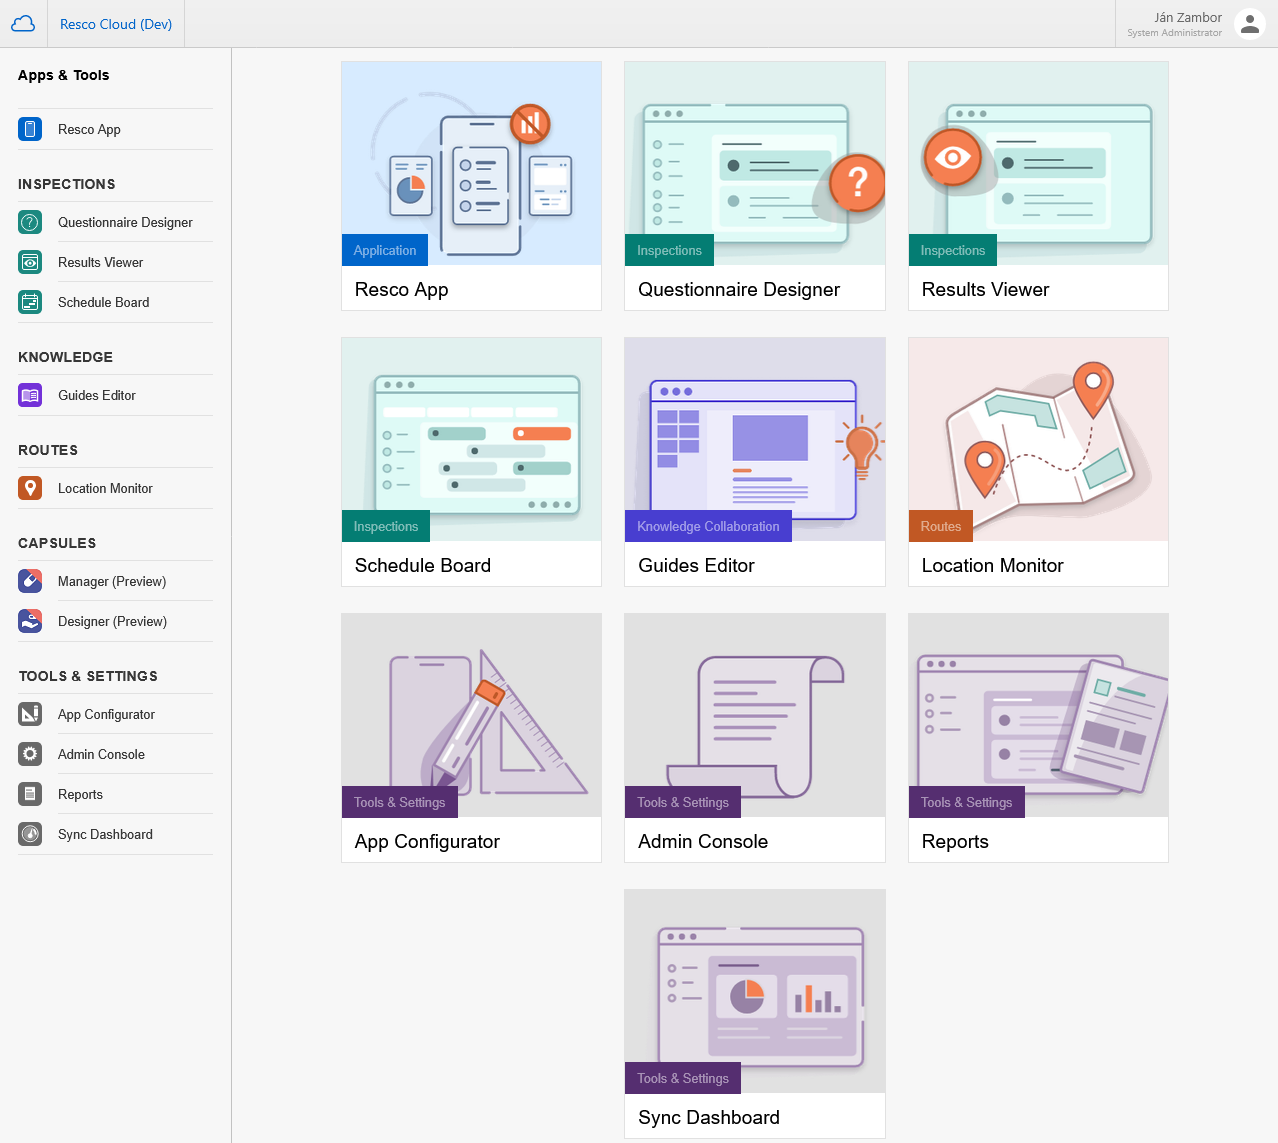Image resolution: width=1278 pixels, height=1143 pixels.
Task: Open Questionnaire Designer from the sidebar list
Action: [x=125, y=222]
